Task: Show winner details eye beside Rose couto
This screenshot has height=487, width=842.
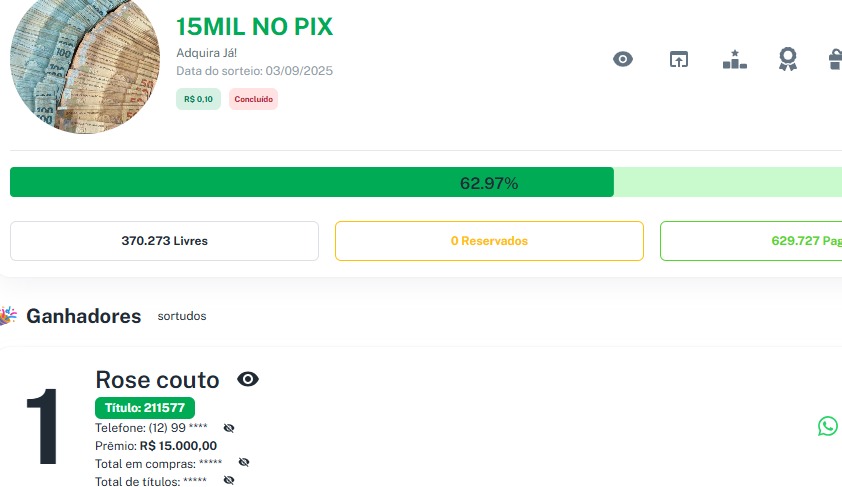Action: point(248,379)
